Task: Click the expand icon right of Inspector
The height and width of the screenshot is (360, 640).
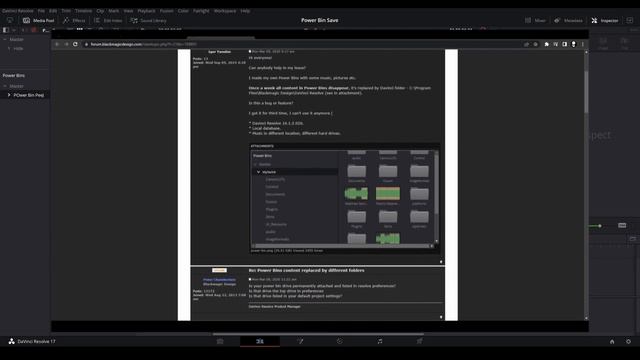Action: click(x=630, y=20)
